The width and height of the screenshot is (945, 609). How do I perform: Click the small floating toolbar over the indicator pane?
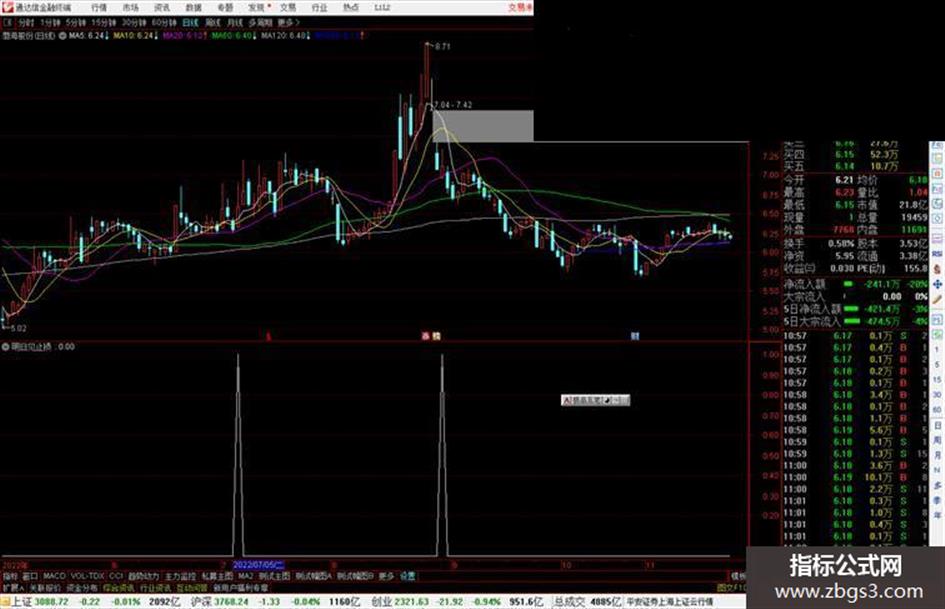point(595,400)
